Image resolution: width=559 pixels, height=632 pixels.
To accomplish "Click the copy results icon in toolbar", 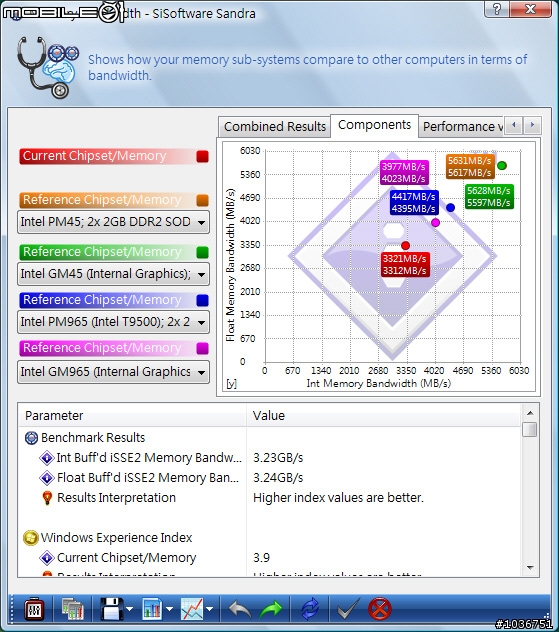I will coord(73,609).
